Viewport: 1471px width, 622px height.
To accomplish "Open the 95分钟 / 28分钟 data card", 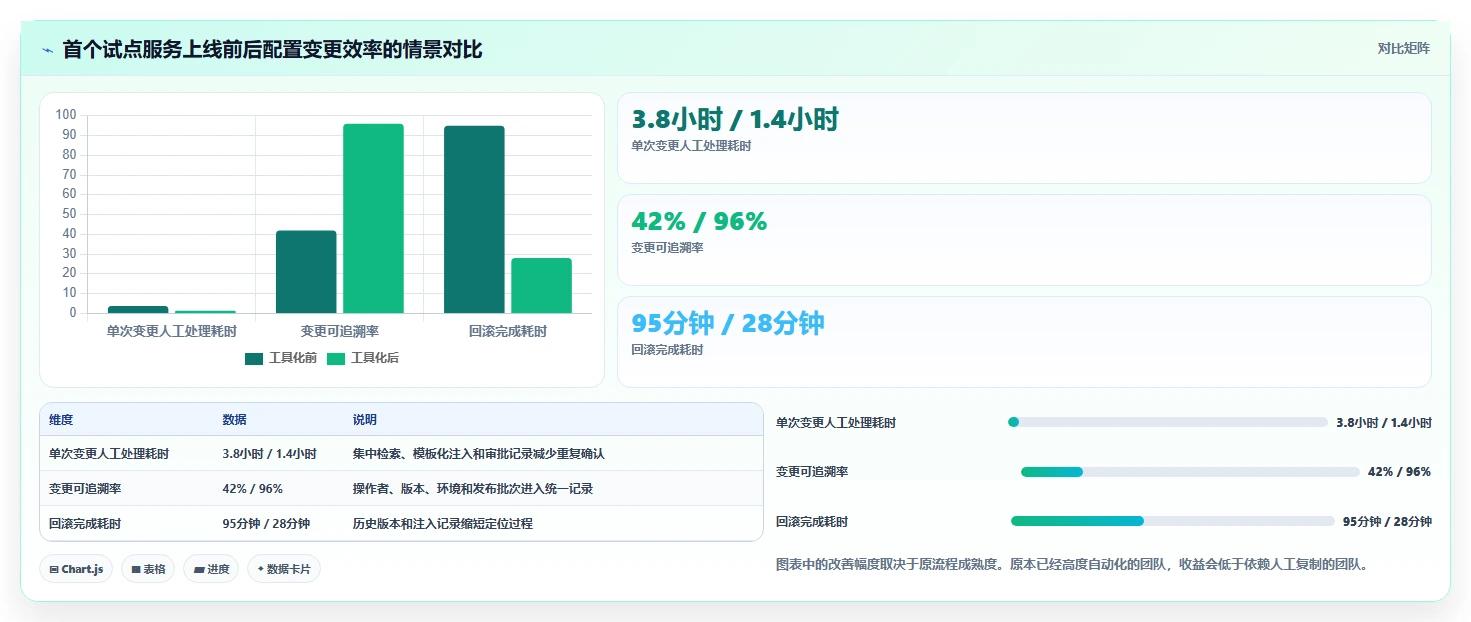I will [x=1024, y=342].
